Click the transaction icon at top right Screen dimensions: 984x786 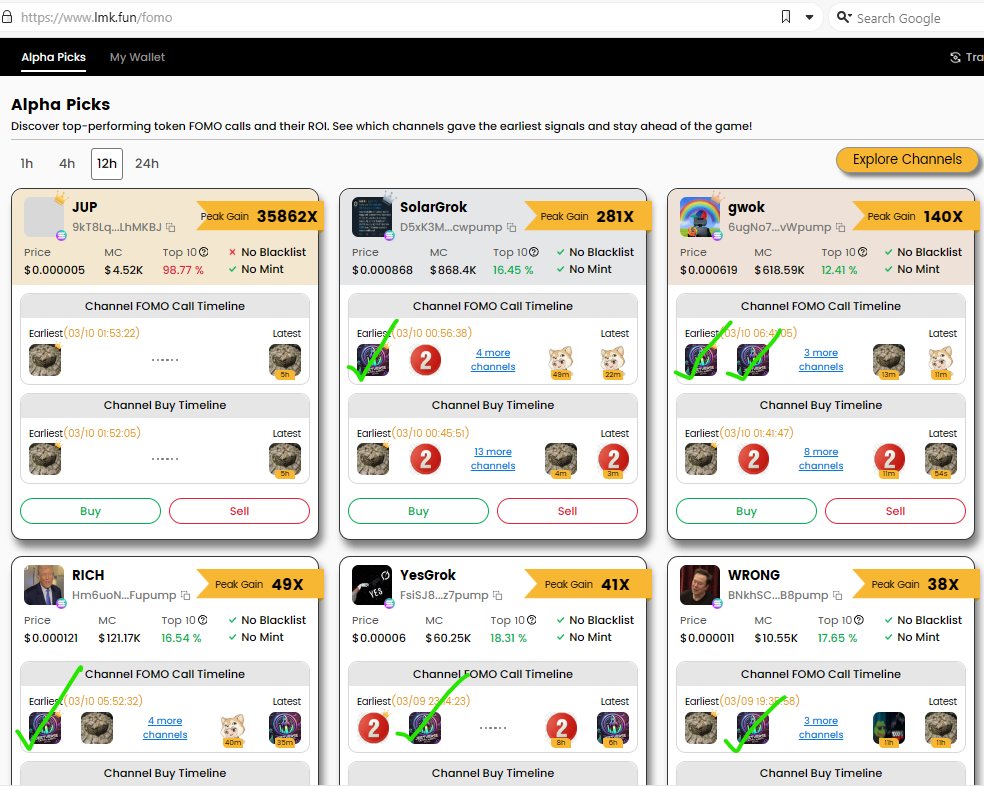click(x=955, y=57)
